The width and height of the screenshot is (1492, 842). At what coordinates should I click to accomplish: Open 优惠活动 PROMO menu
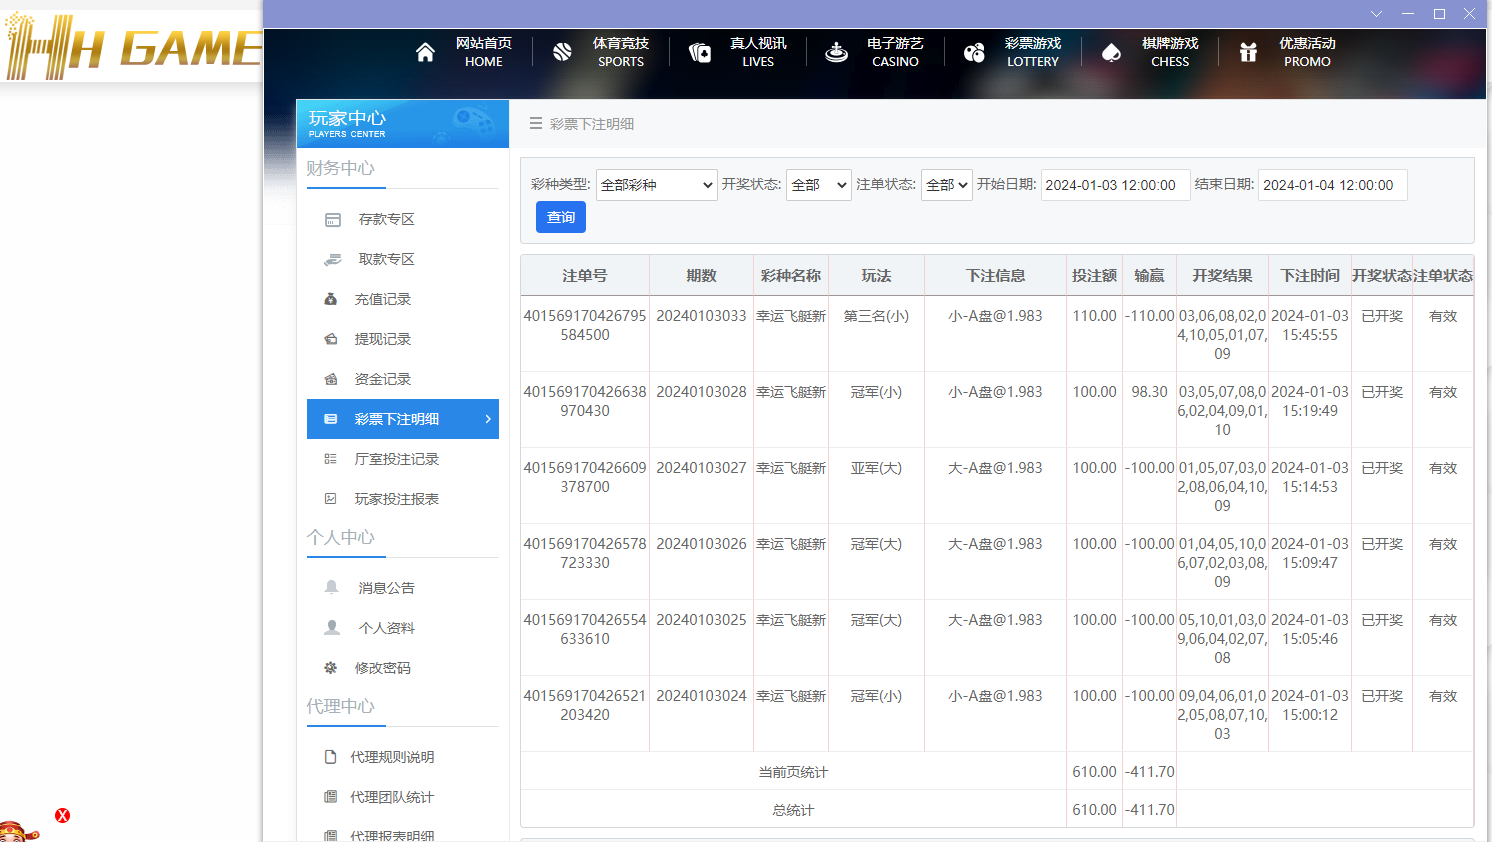tap(1307, 52)
